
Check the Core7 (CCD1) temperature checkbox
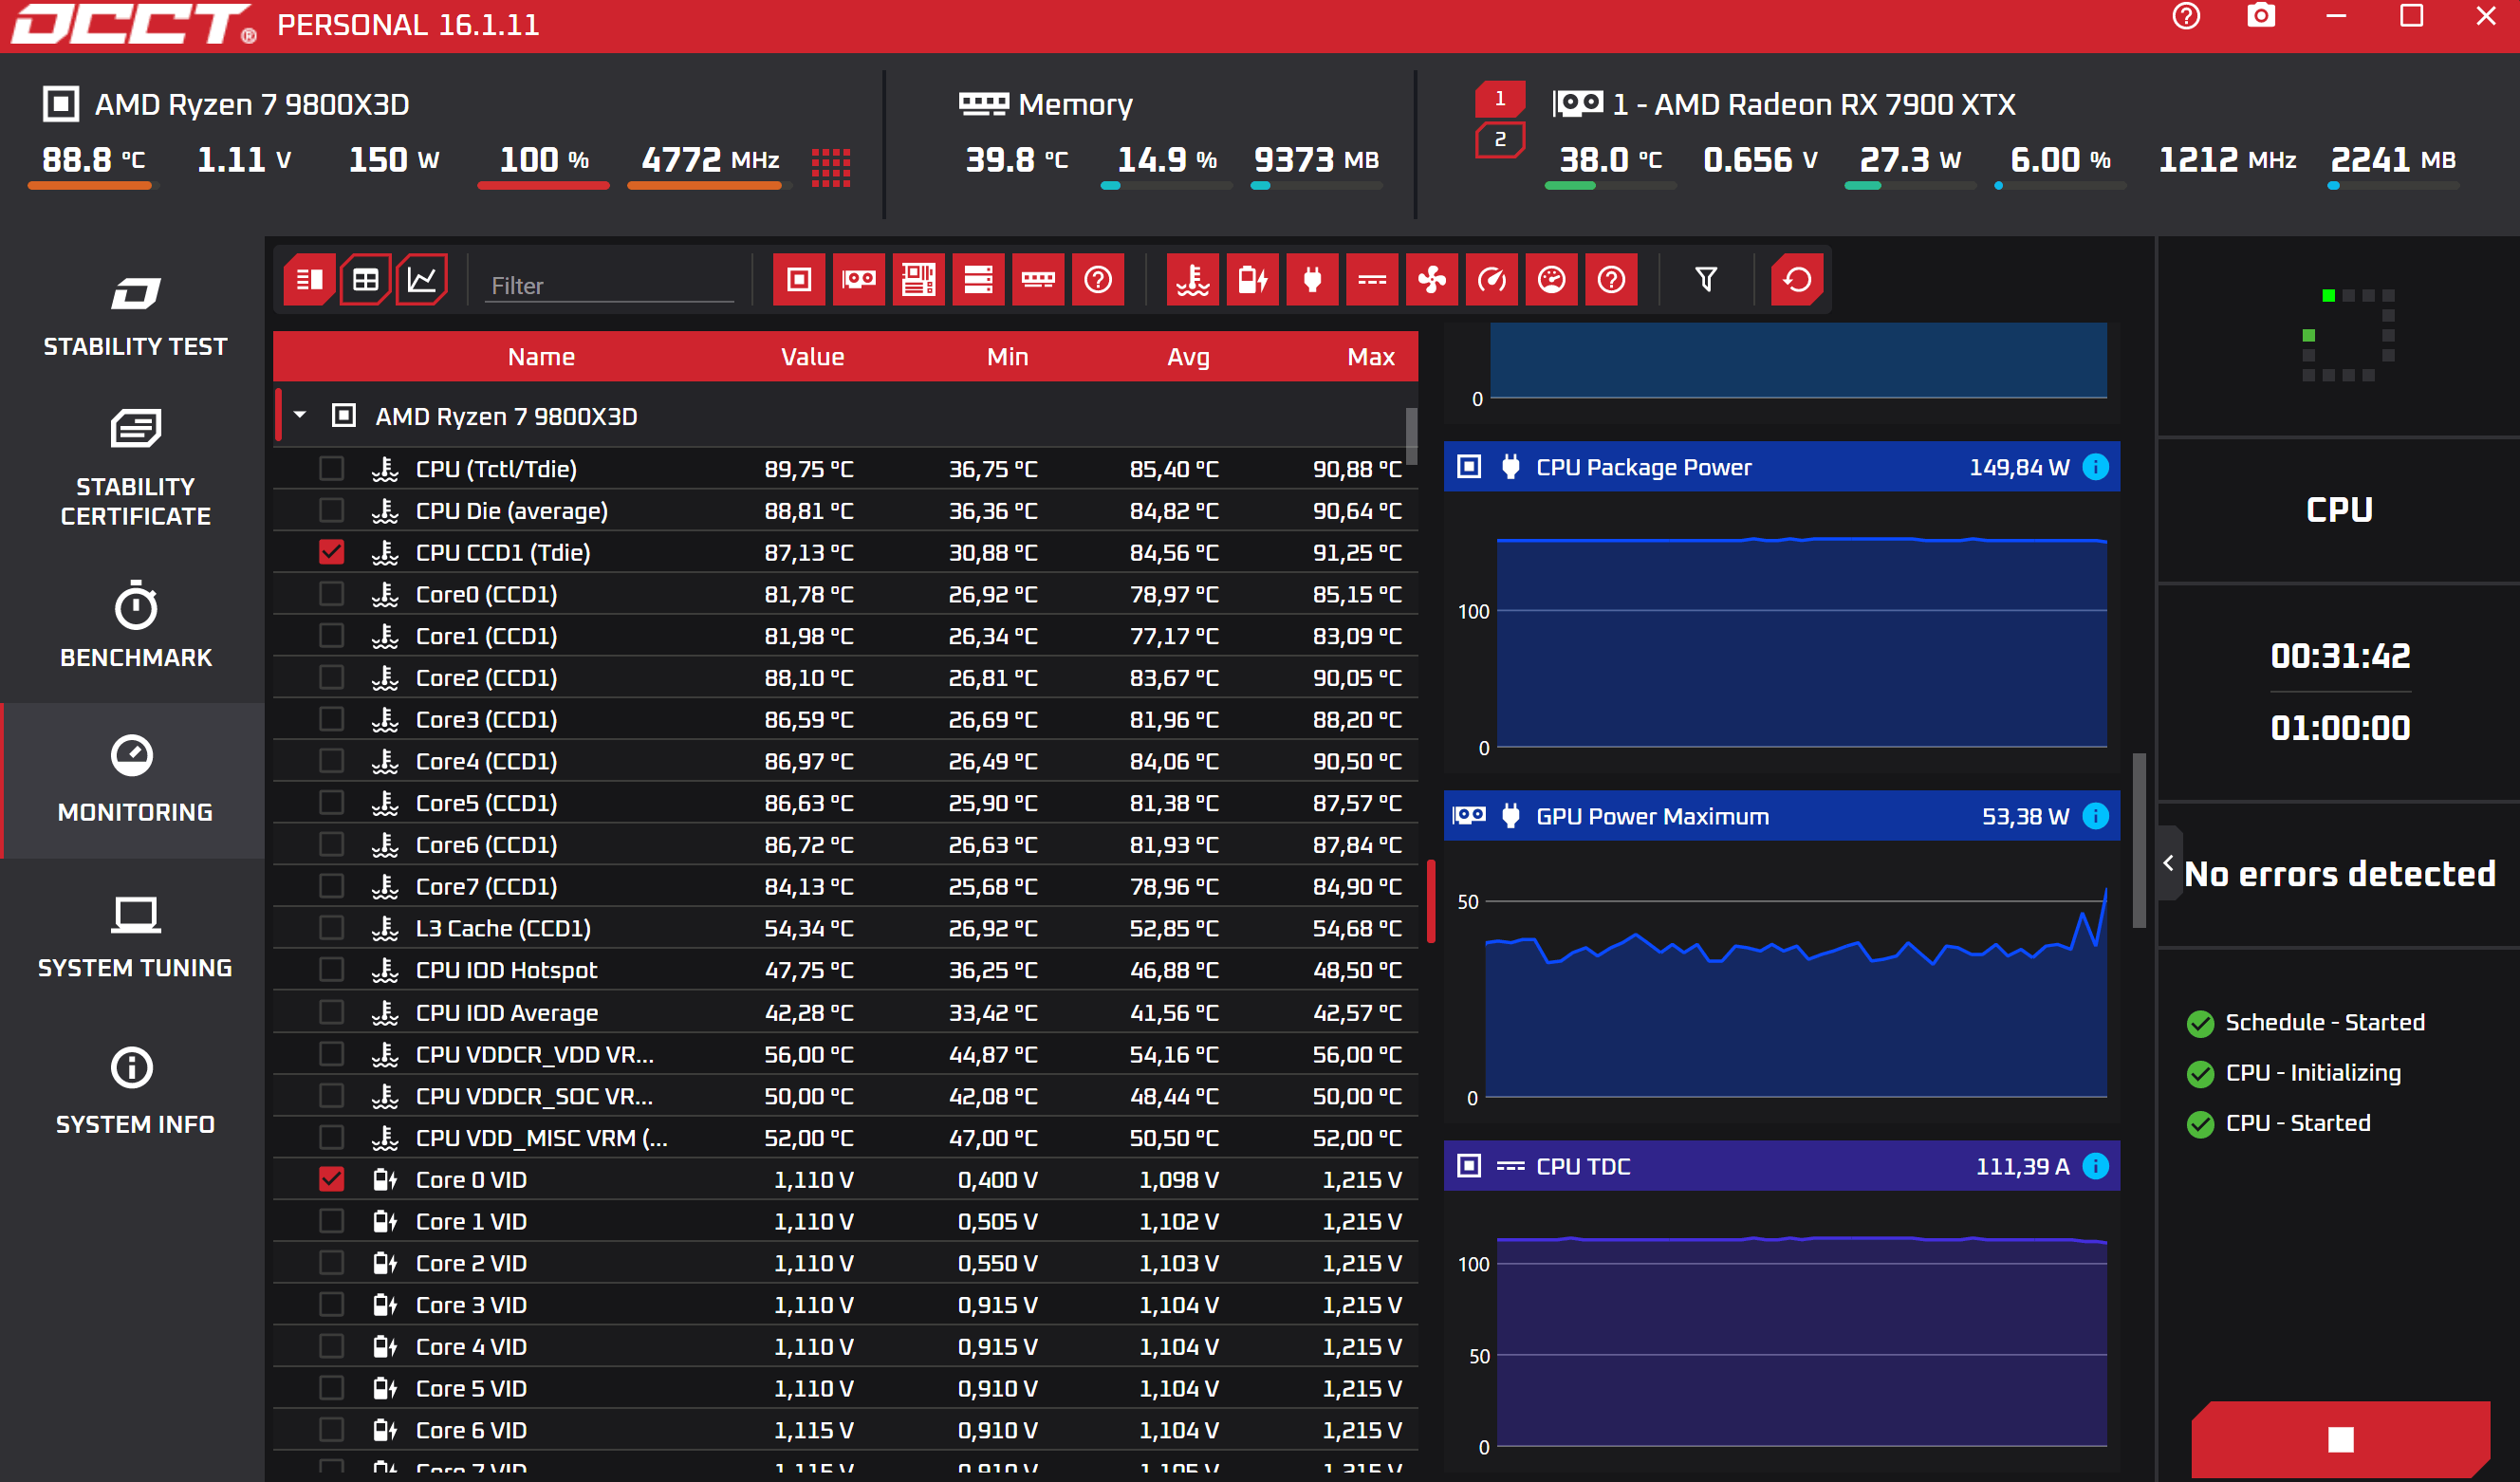(331, 886)
